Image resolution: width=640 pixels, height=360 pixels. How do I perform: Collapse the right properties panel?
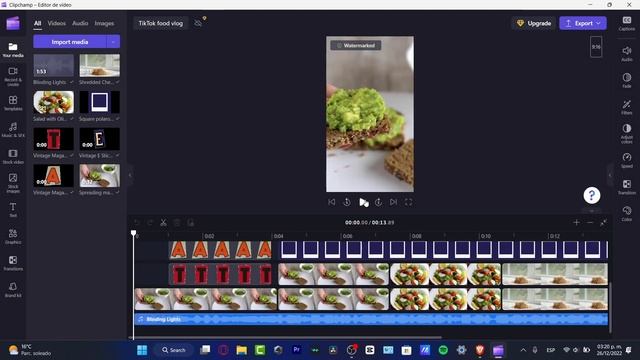[610, 175]
